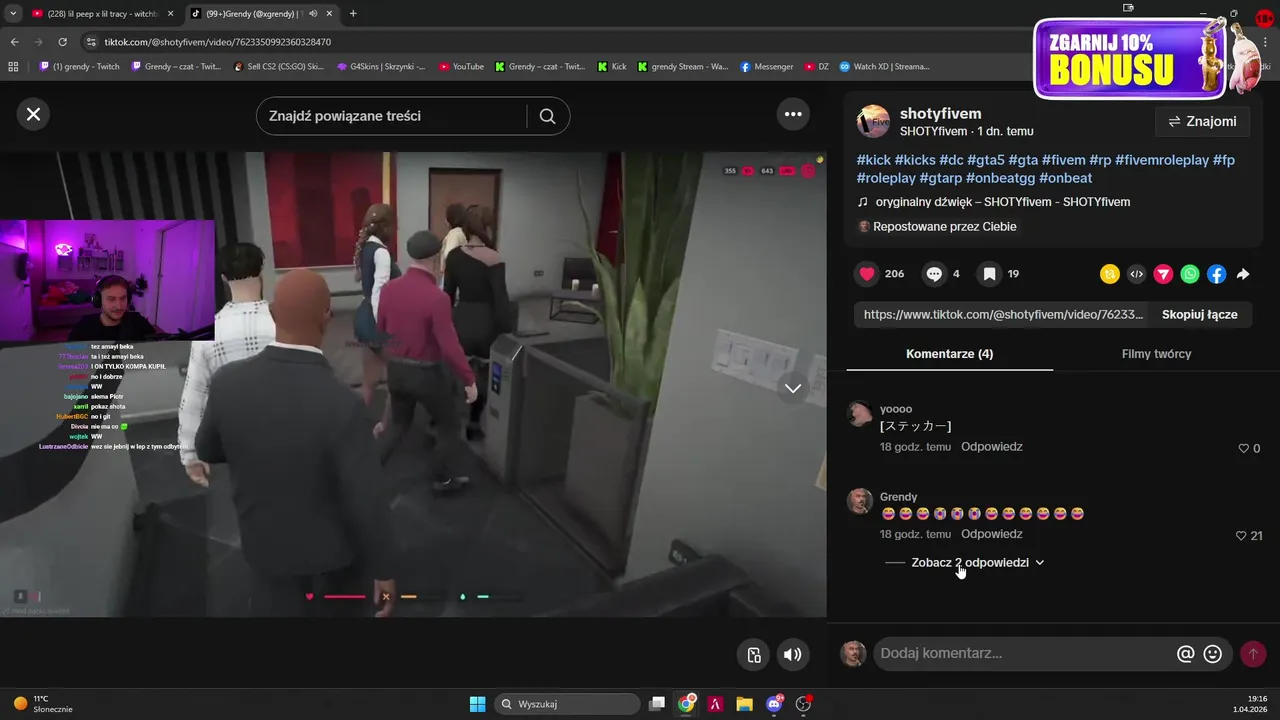Click the auto-scroll icon beside speaker

coord(754,655)
